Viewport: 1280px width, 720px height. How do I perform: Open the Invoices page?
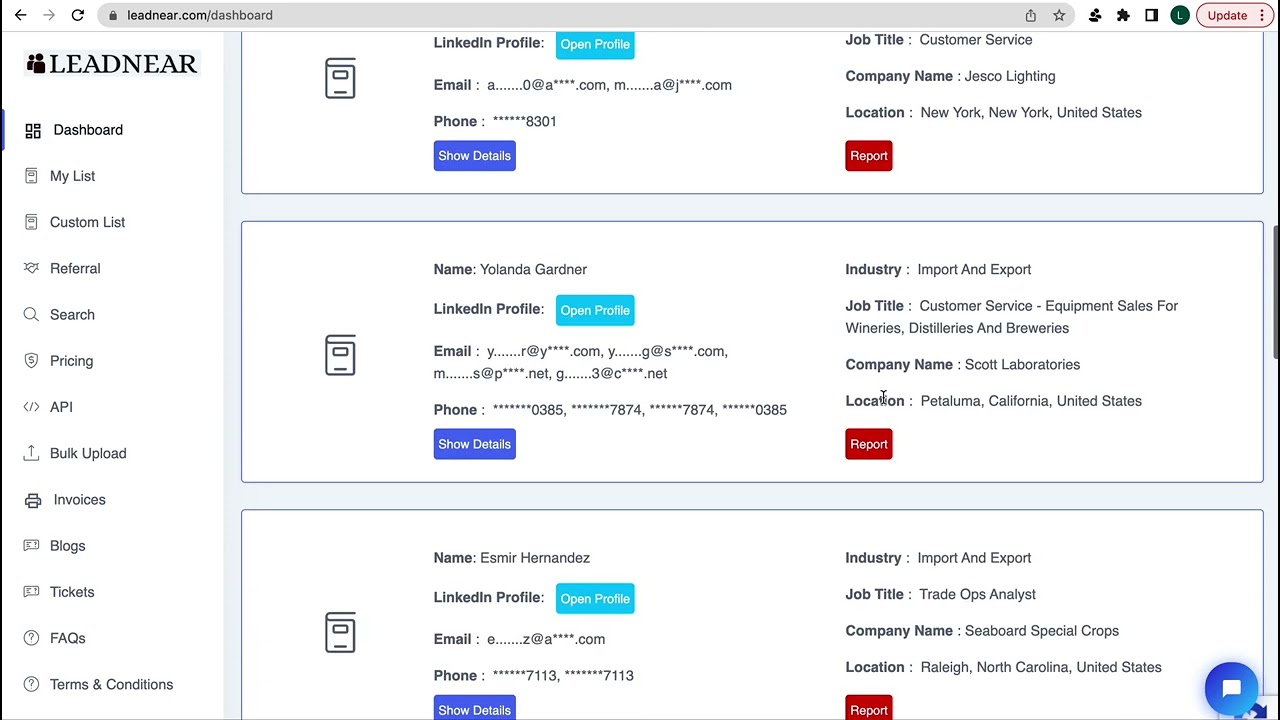[79, 500]
